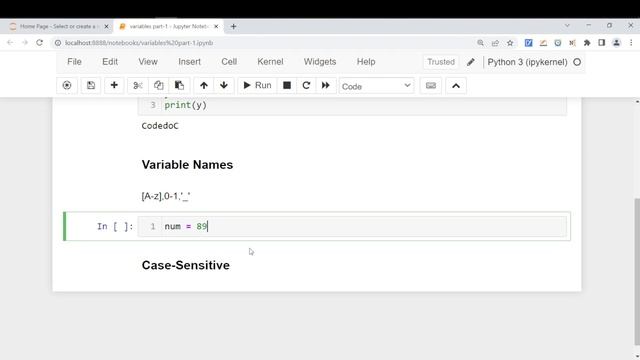Open command palette keyboard icon
This screenshot has width=640, height=360.
pyautogui.click(x=431, y=86)
